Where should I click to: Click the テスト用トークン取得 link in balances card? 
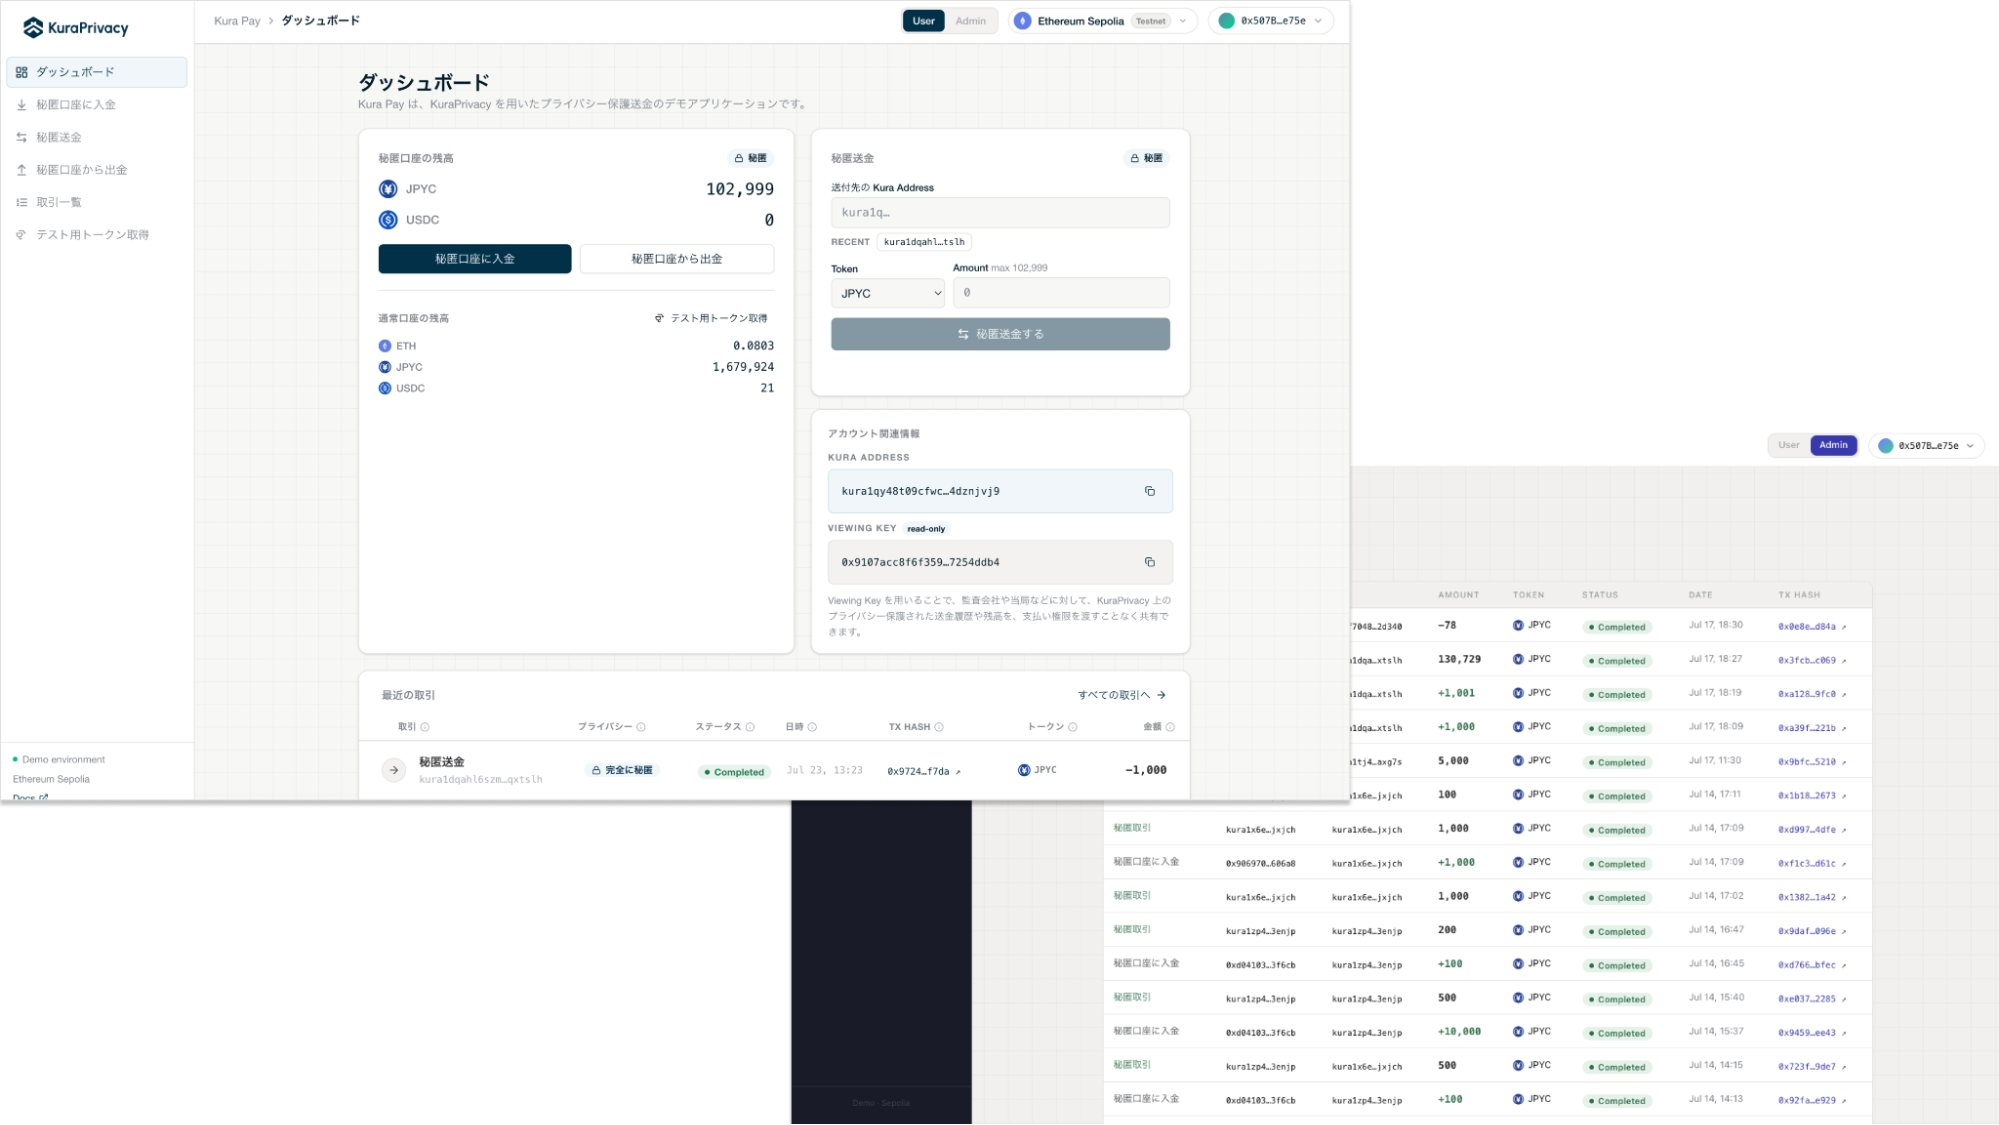coord(711,318)
